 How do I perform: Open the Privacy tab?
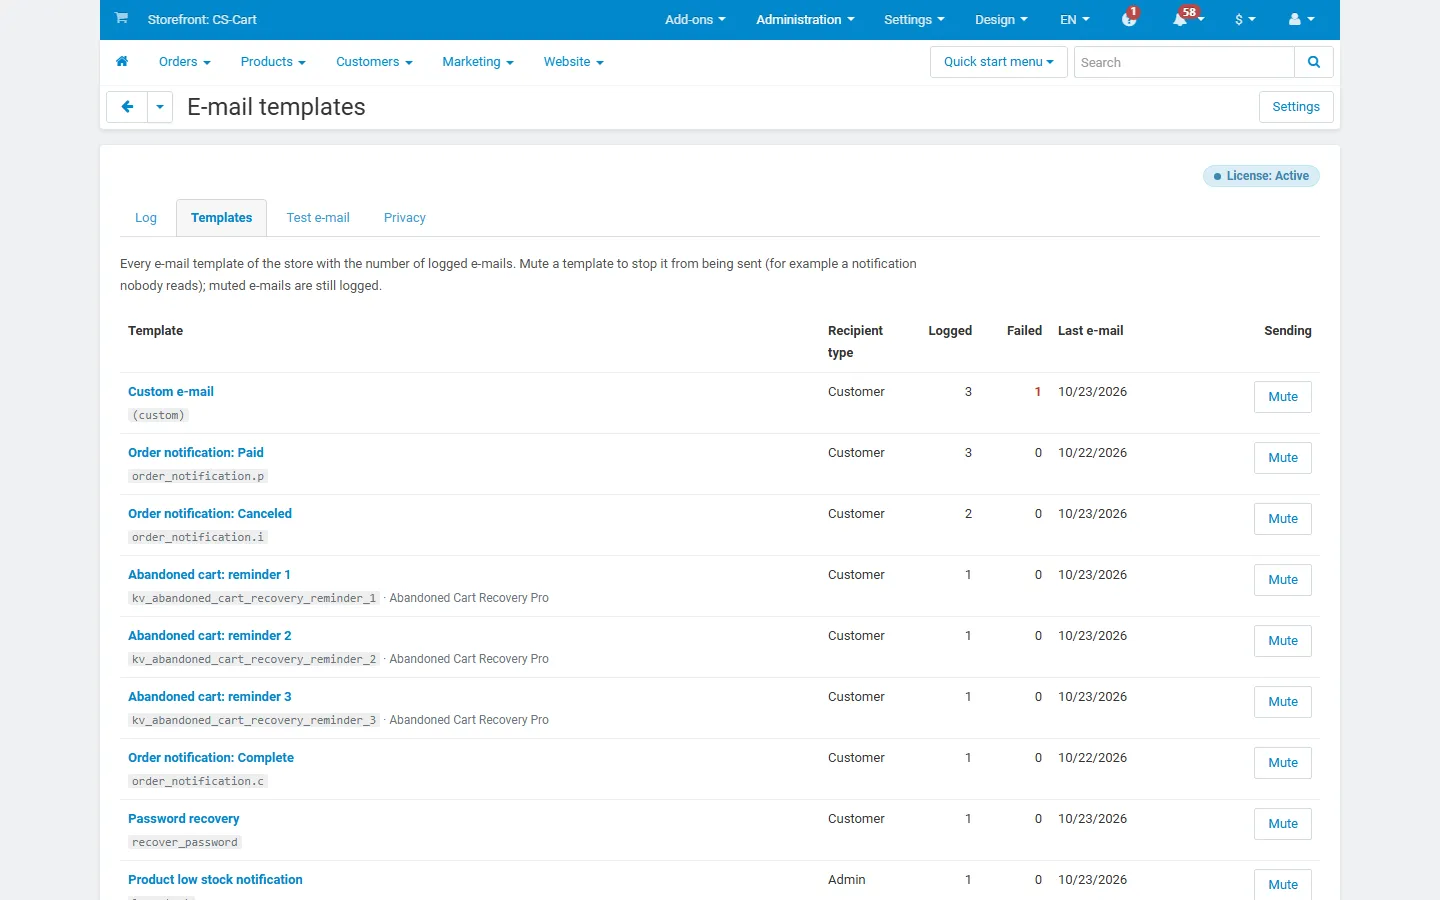pos(405,218)
